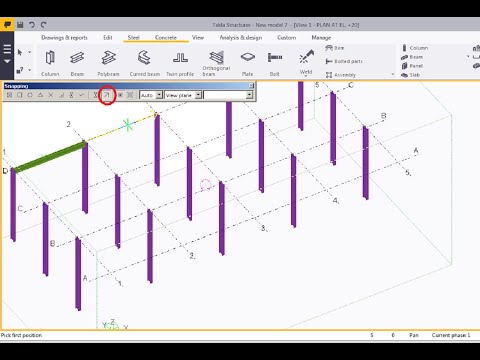Toggle snap to lines and edges arrow icon
480x360 pixels.
click(107, 95)
